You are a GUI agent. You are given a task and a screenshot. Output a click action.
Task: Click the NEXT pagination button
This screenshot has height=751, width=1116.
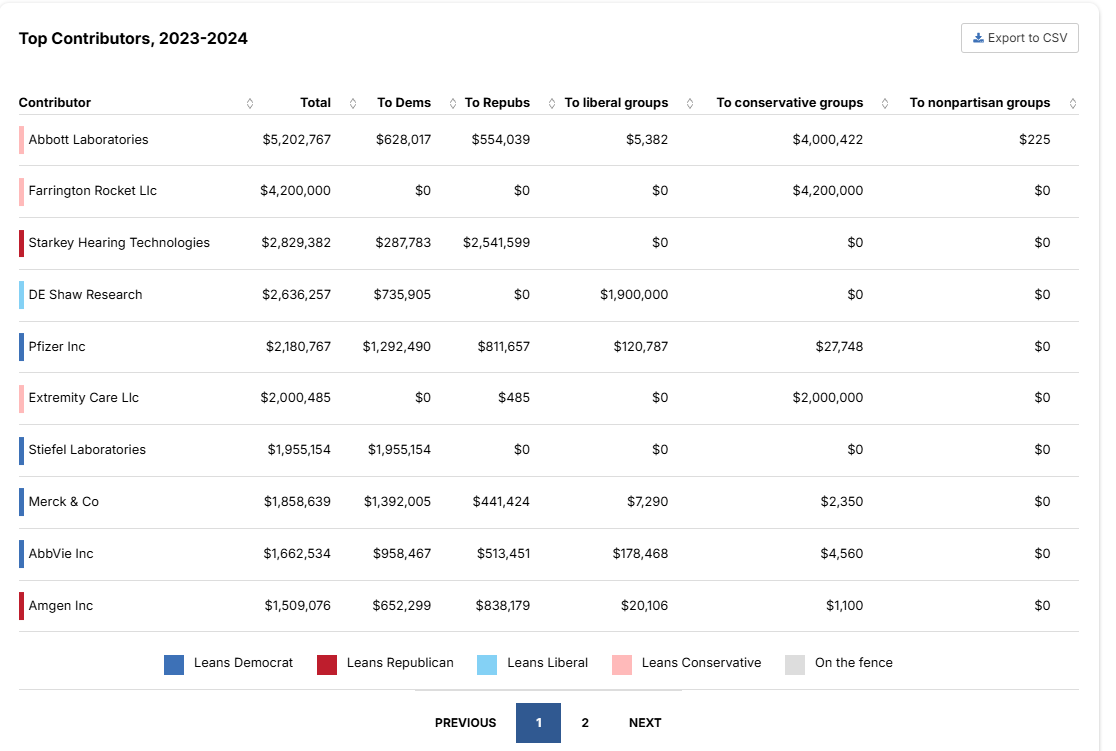click(x=645, y=723)
